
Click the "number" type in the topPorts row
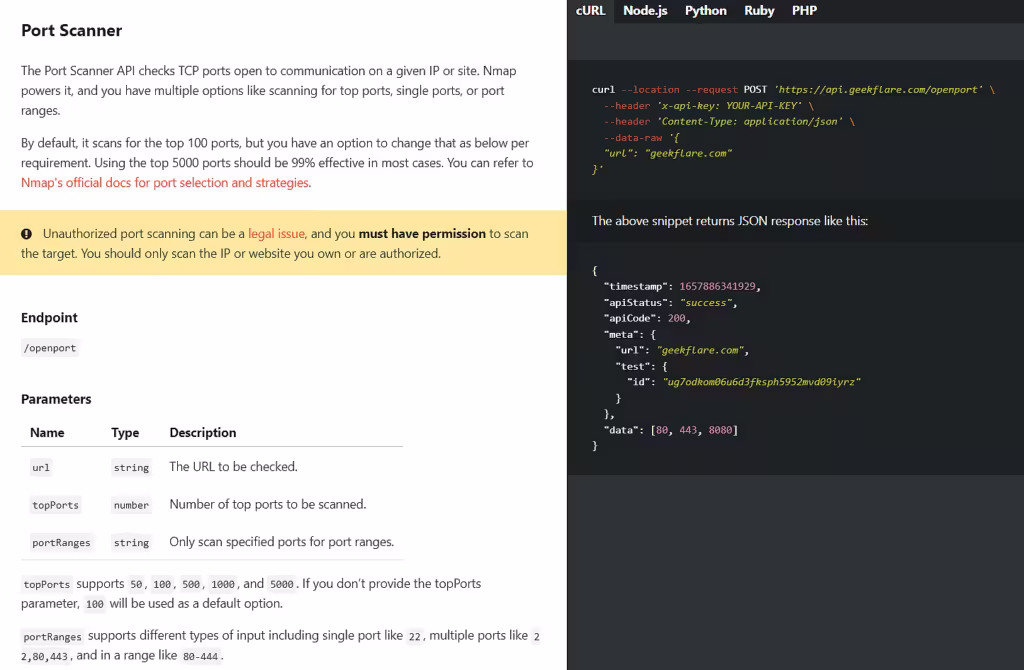[131, 505]
